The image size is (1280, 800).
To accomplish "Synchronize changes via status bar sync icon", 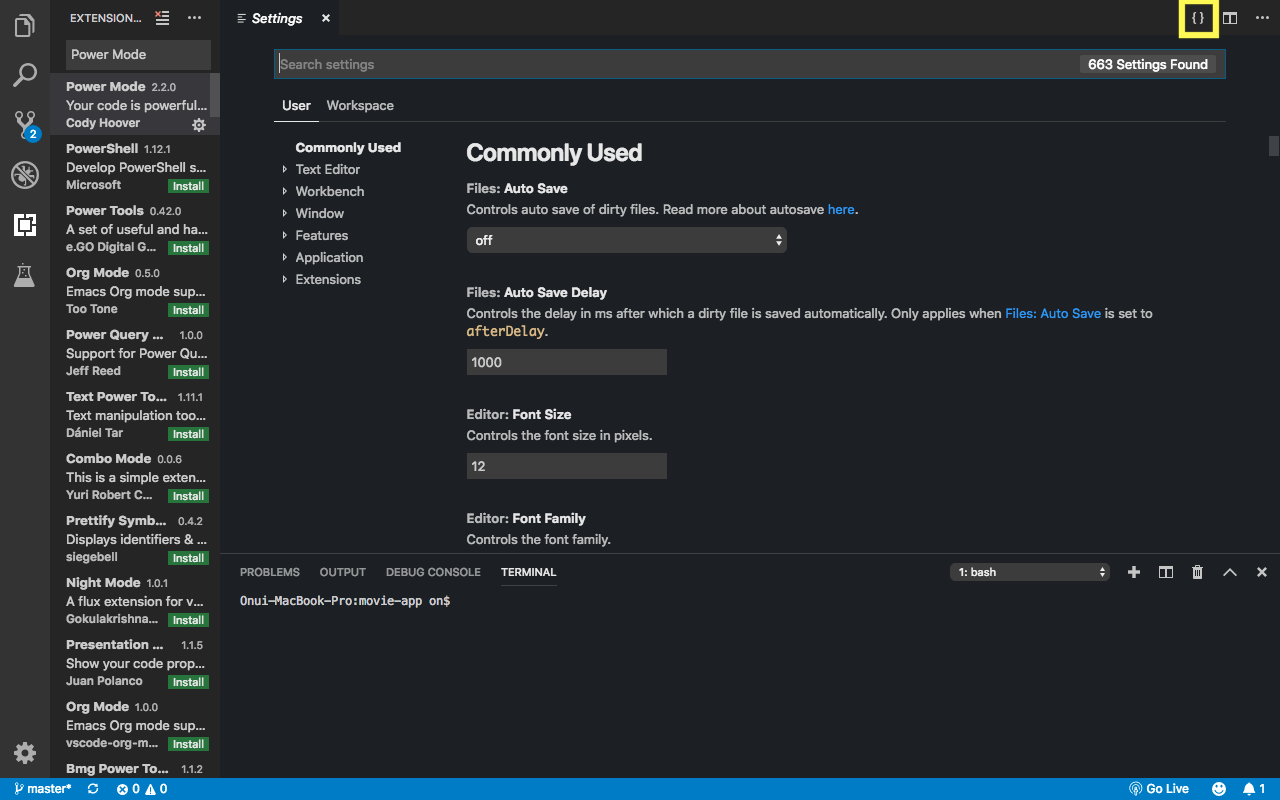I will [93, 789].
